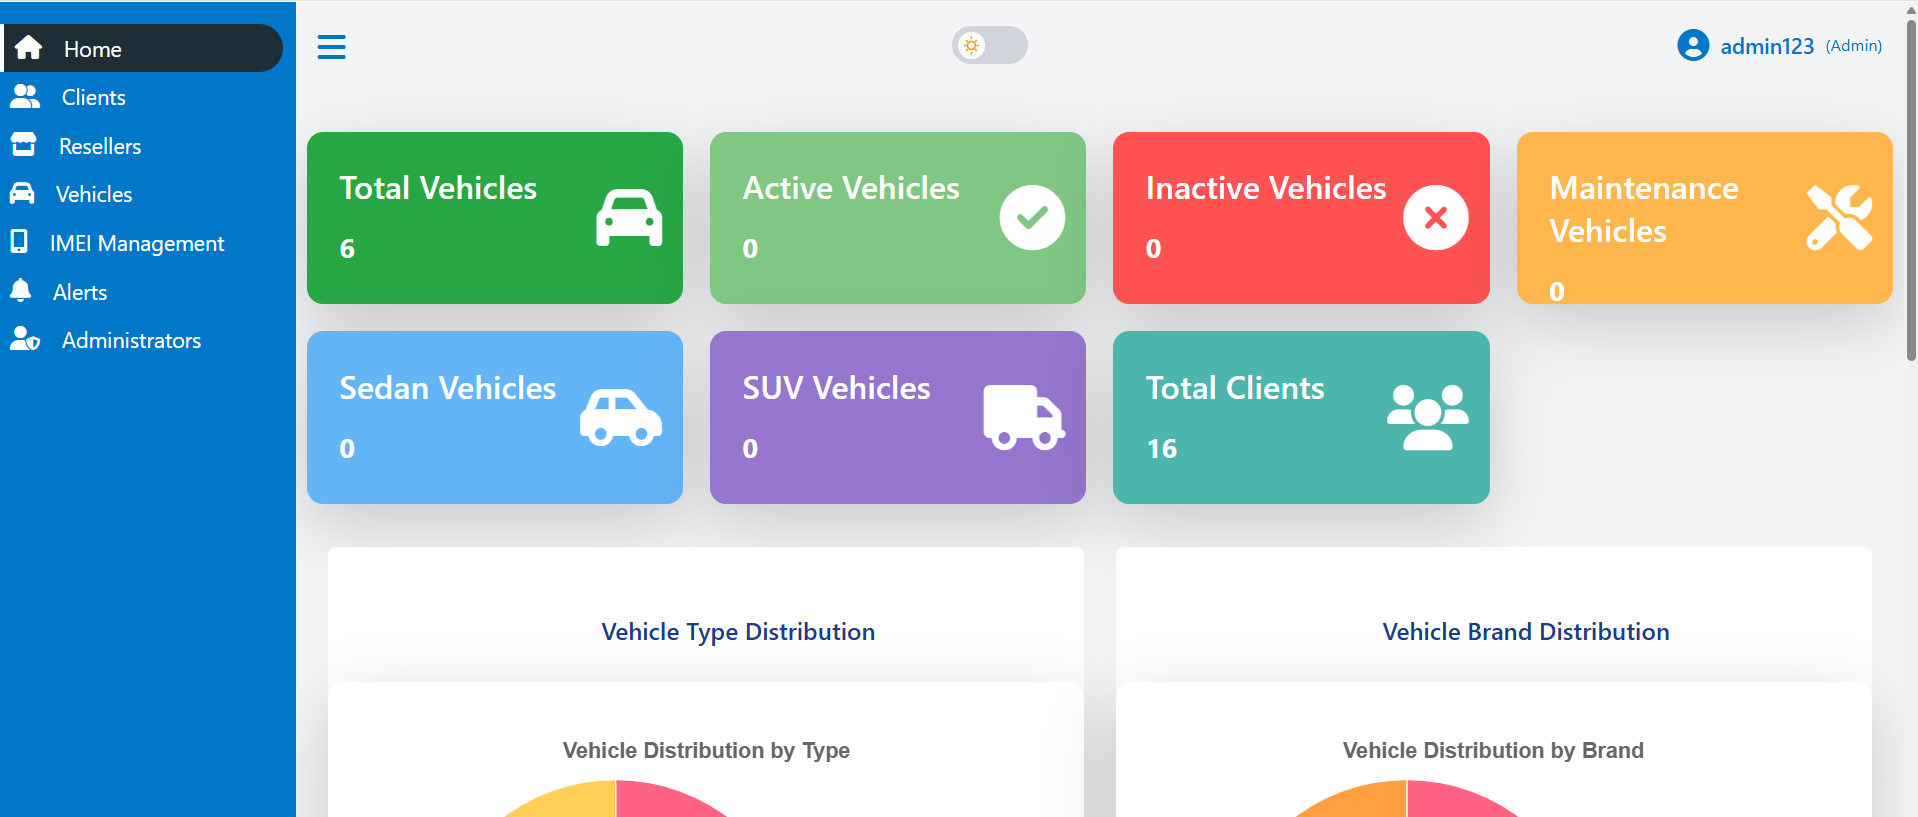Select IMEI Management in the sidebar
This screenshot has width=1918, height=817.
coord(143,243)
